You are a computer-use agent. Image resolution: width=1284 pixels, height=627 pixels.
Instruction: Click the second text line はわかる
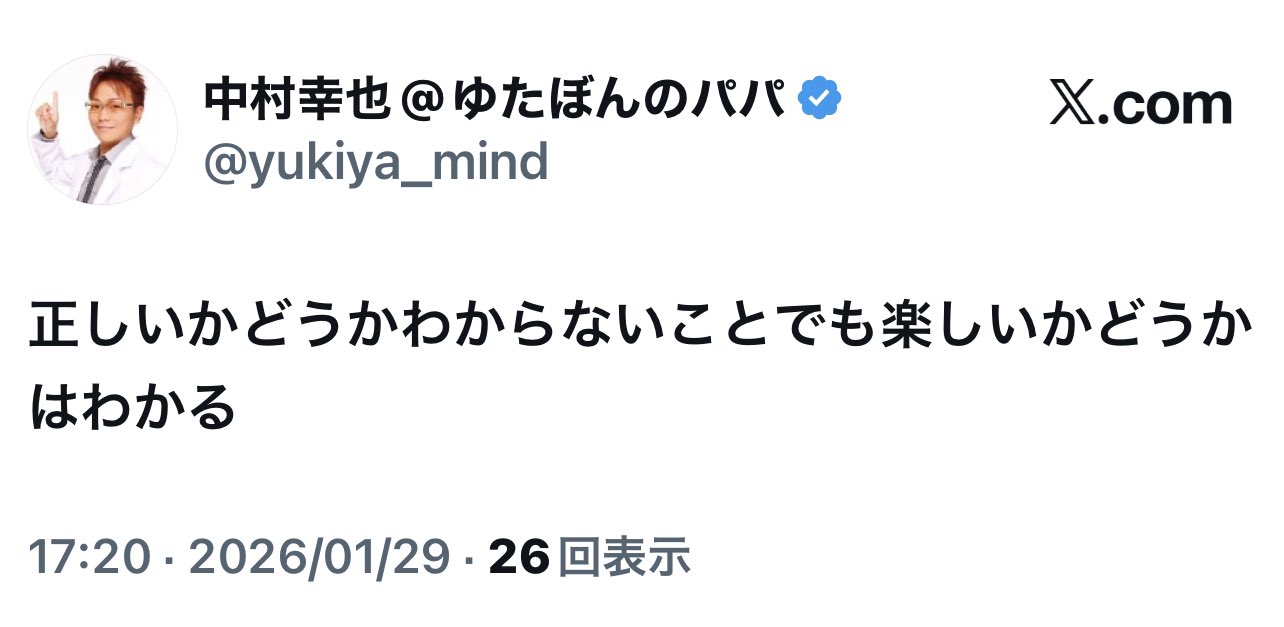pyautogui.click(x=133, y=407)
